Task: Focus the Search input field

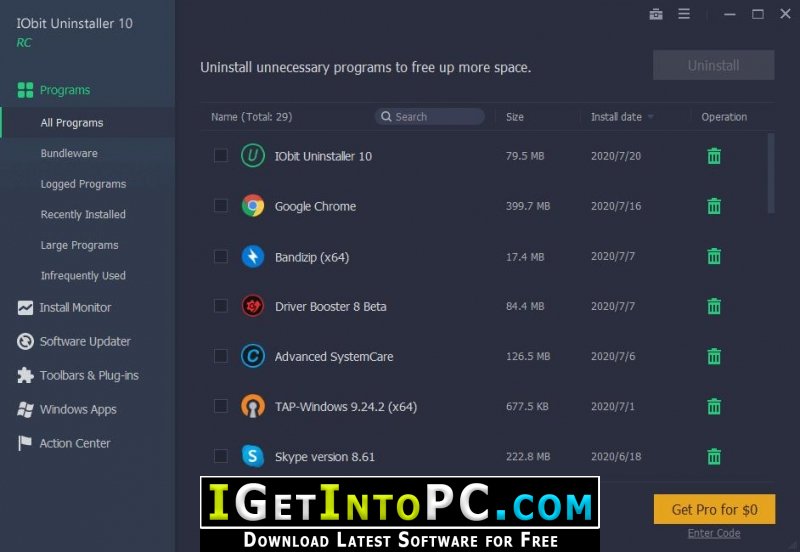Action: point(430,116)
